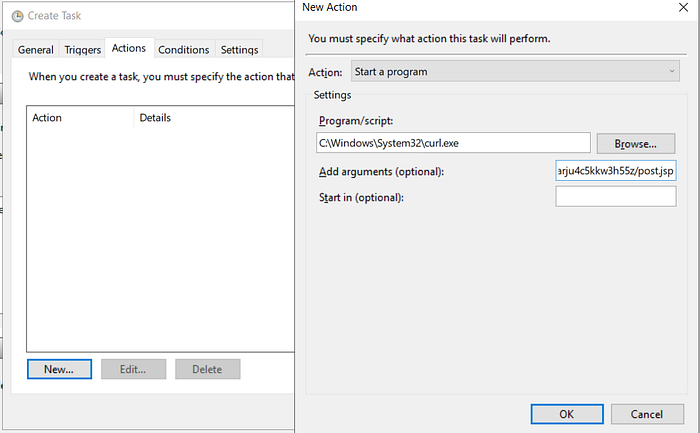
Task: Click the Browse... button
Action: [636, 144]
